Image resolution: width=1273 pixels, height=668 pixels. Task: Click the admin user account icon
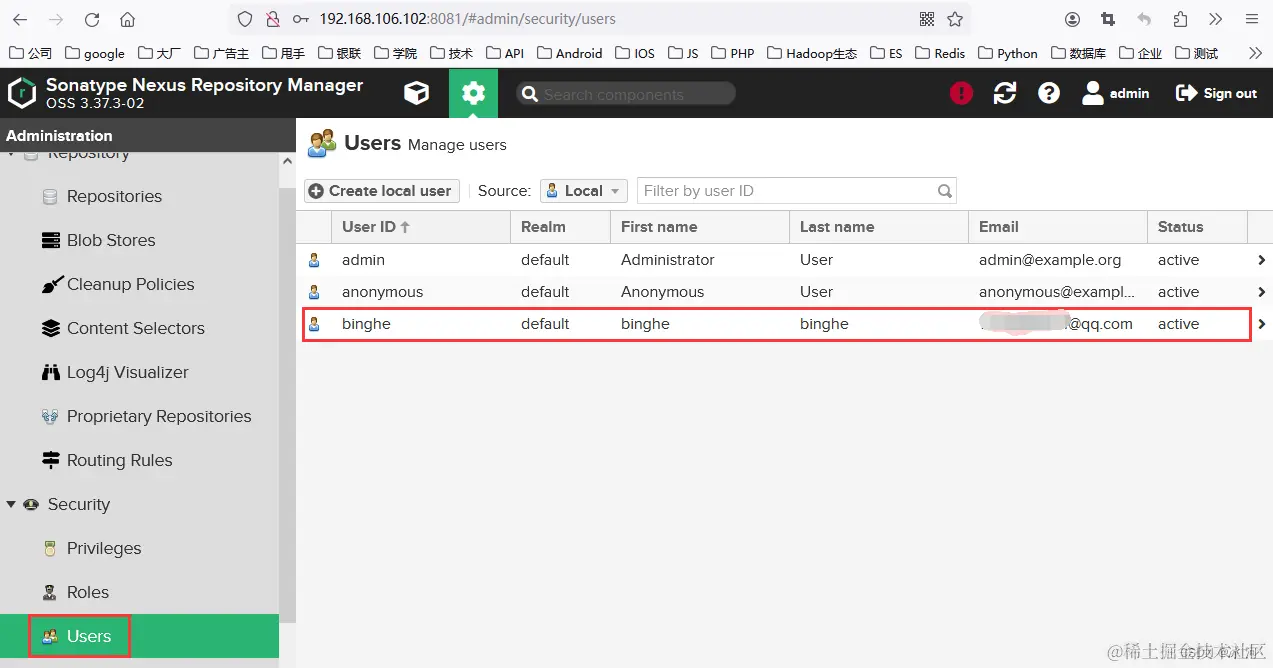(x=1093, y=93)
